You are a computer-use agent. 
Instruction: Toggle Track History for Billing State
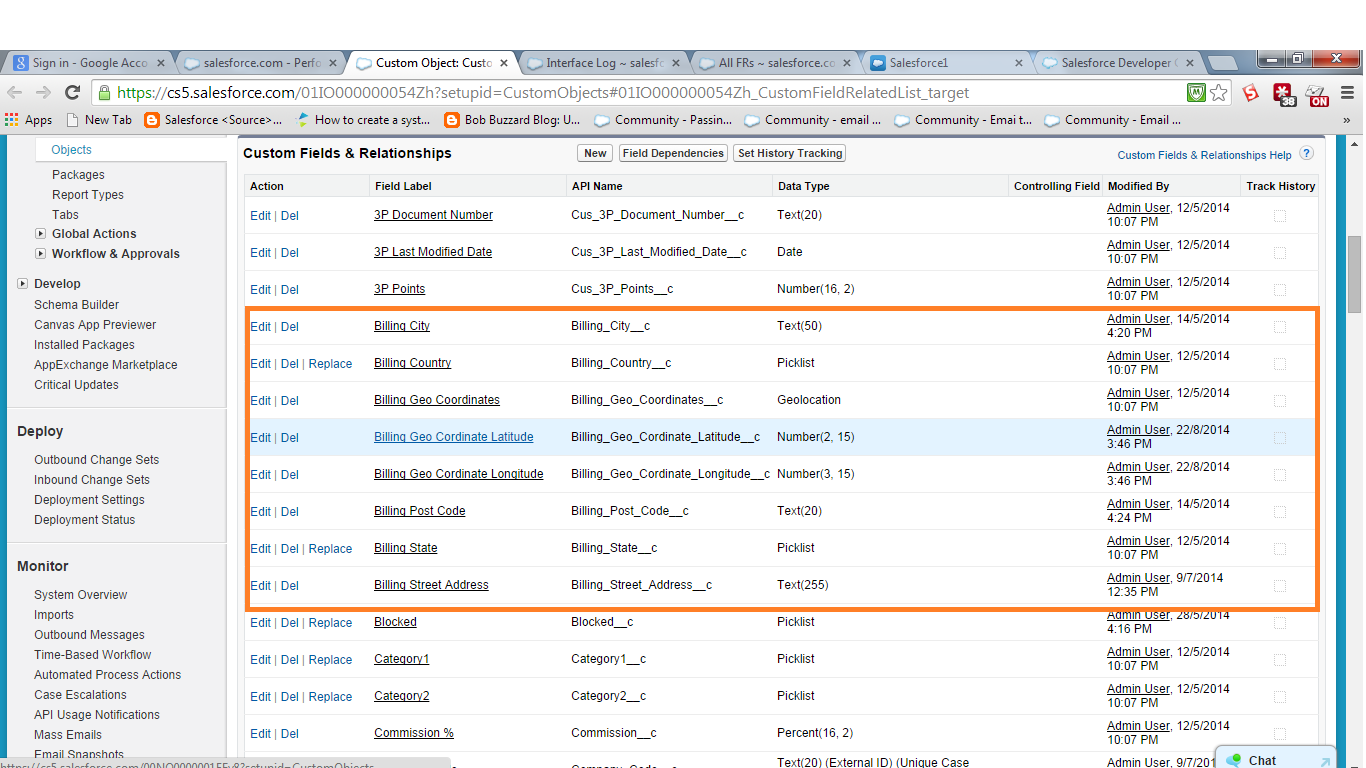(x=1280, y=548)
